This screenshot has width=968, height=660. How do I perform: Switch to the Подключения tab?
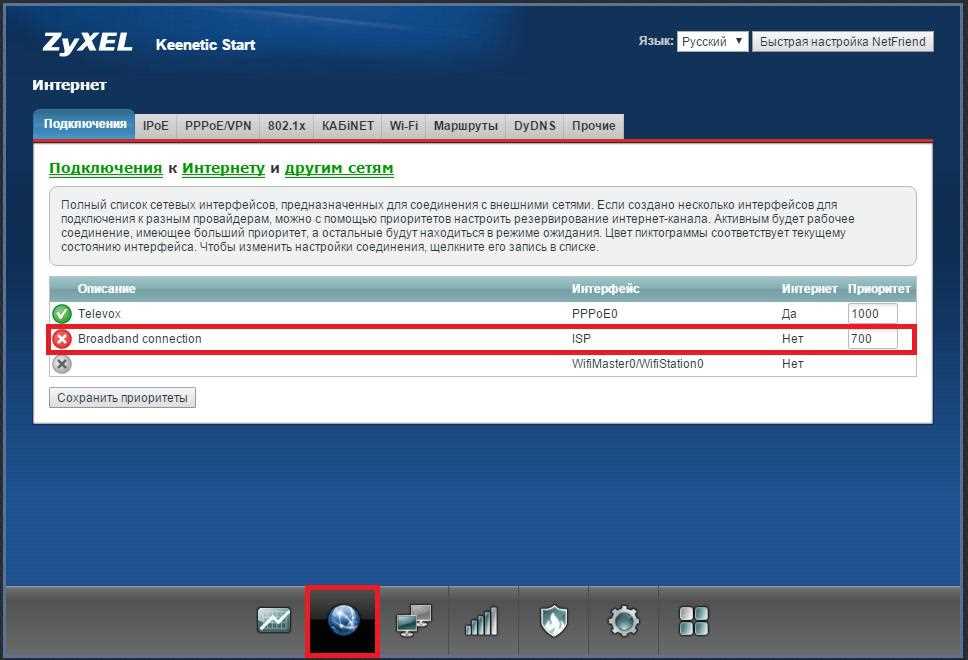pyautogui.click(x=85, y=124)
